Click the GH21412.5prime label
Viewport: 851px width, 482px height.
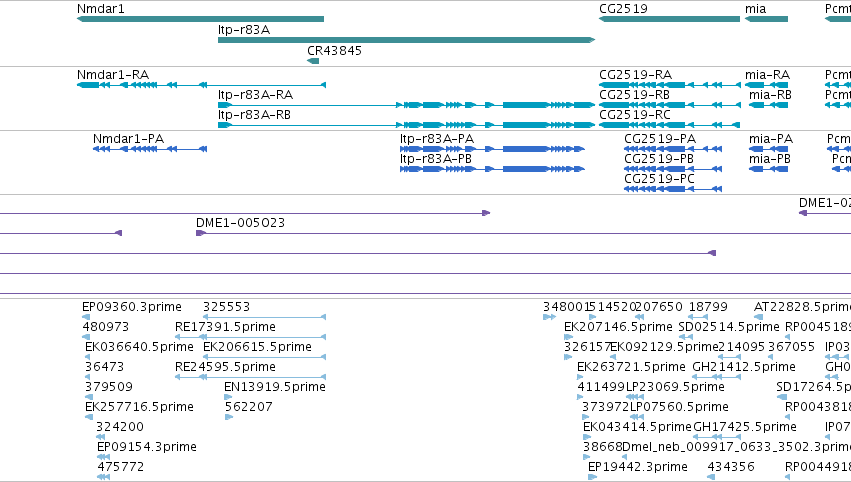tap(744, 367)
